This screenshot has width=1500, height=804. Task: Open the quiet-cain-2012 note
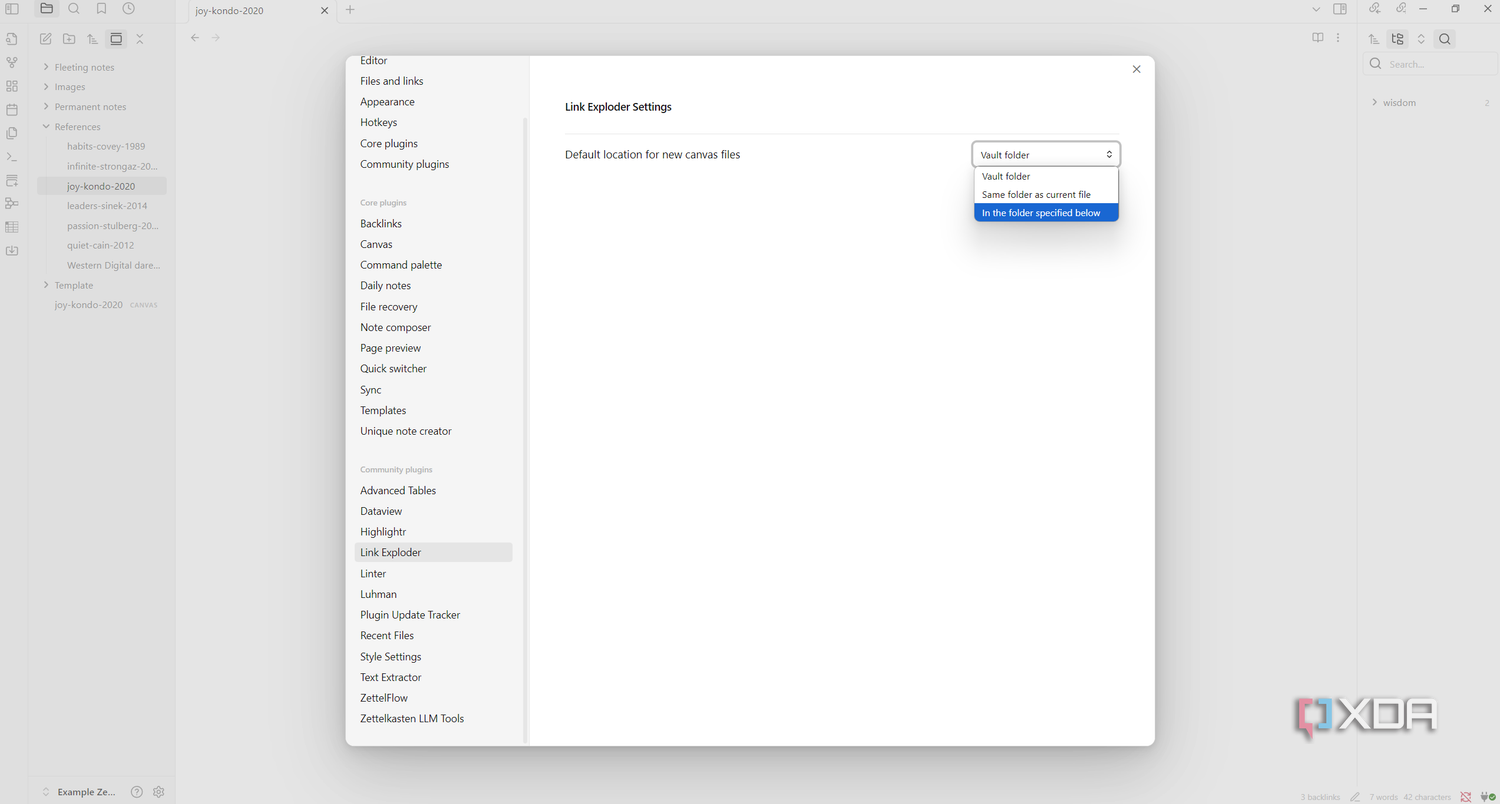[100, 245]
